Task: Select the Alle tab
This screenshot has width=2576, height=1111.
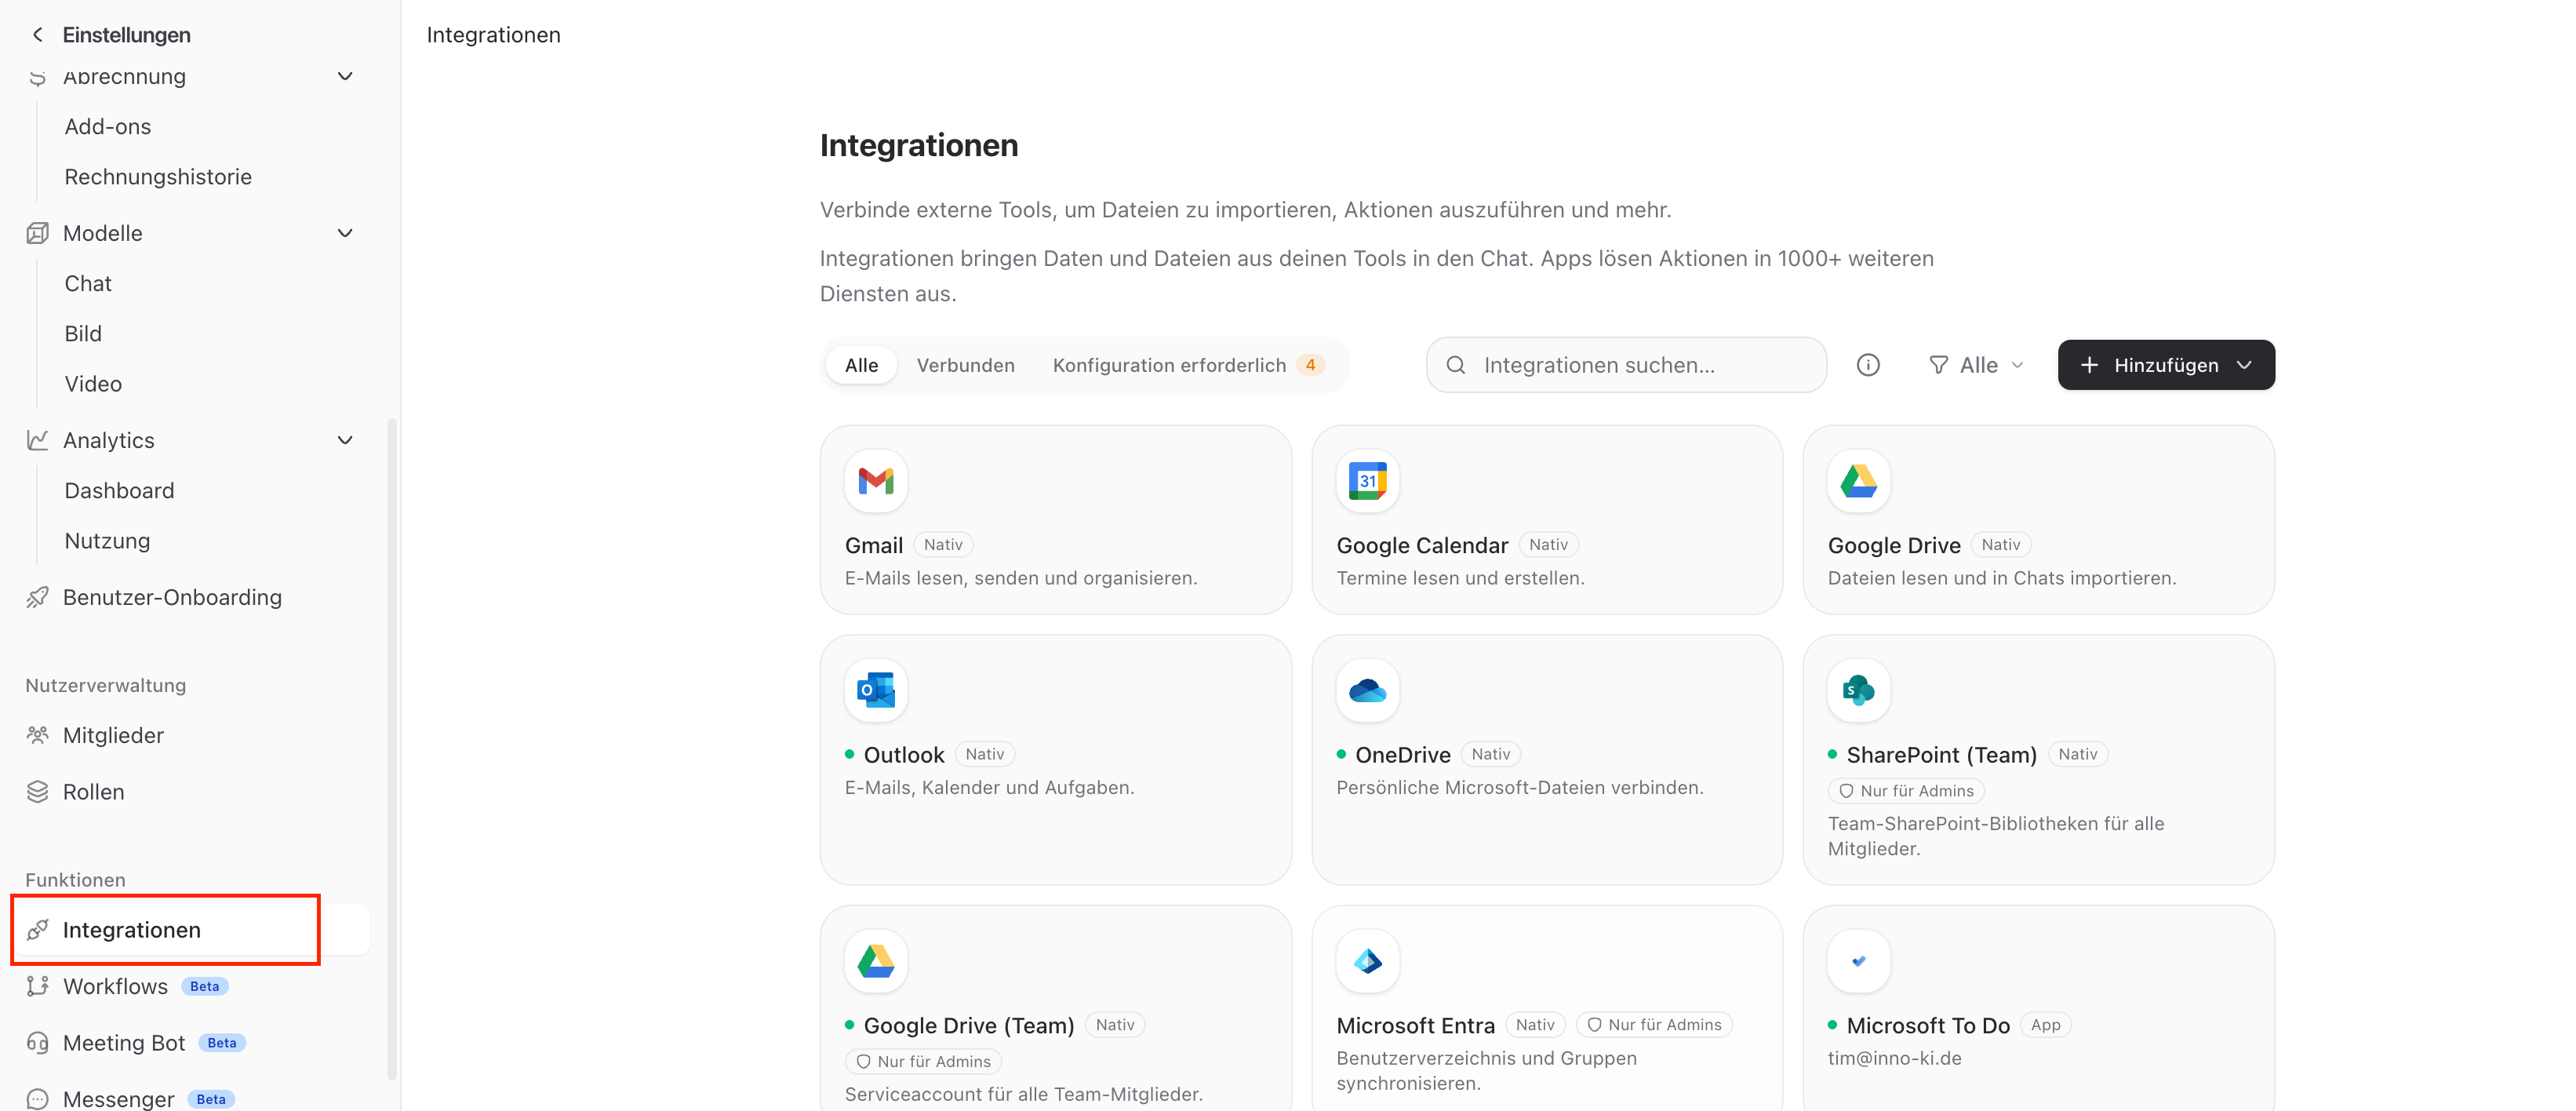Action: coord(861,365)
